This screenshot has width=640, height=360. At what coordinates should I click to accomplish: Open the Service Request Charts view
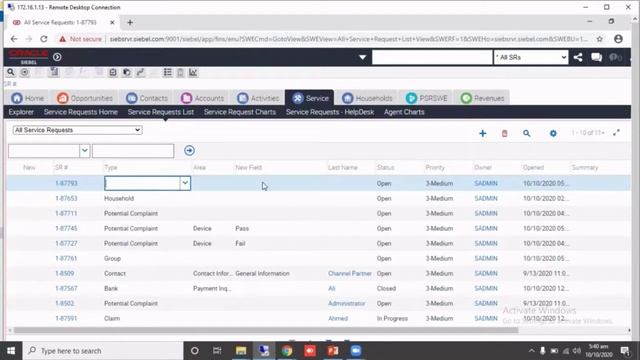[240, 112]
